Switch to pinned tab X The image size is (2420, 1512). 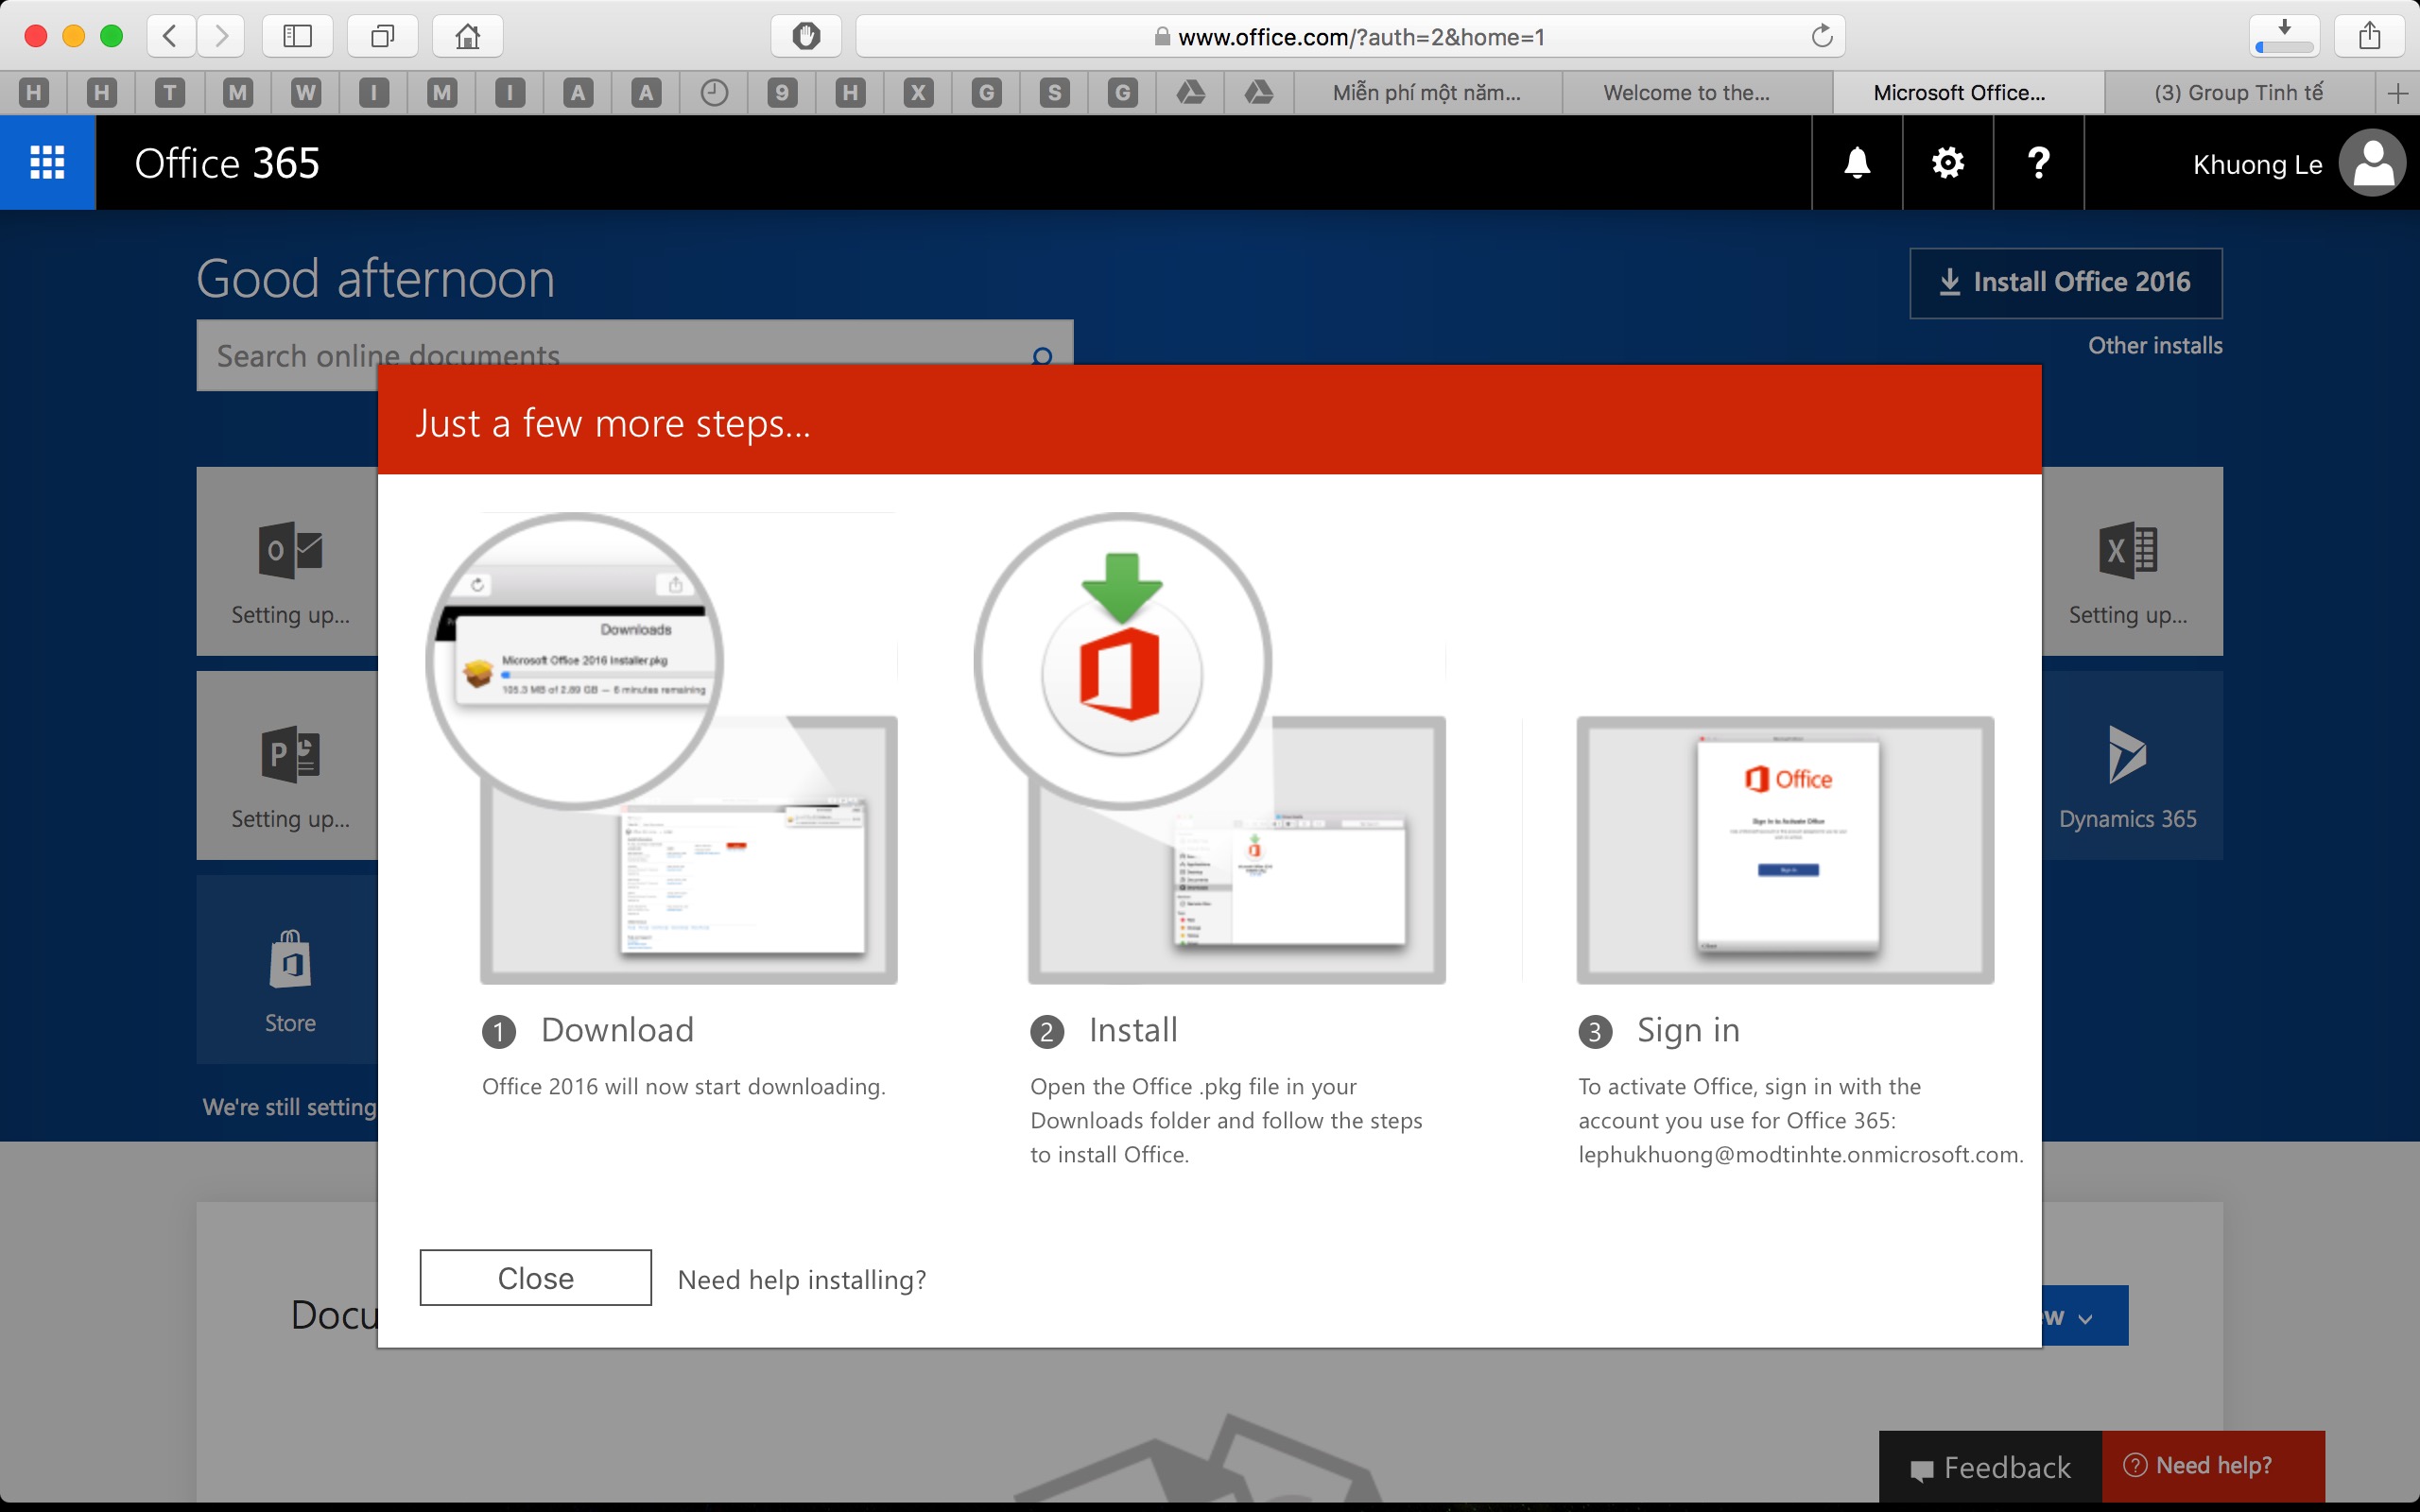918,93
